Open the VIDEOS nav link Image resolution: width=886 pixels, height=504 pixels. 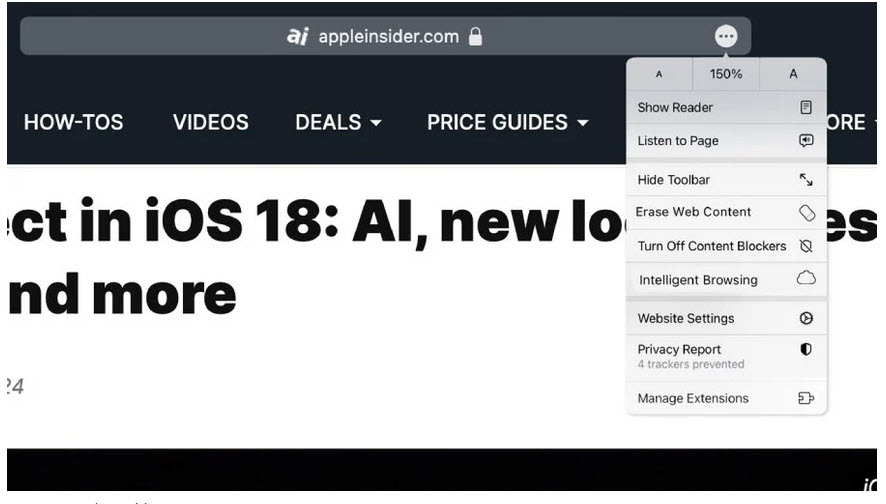click(211, 122)
